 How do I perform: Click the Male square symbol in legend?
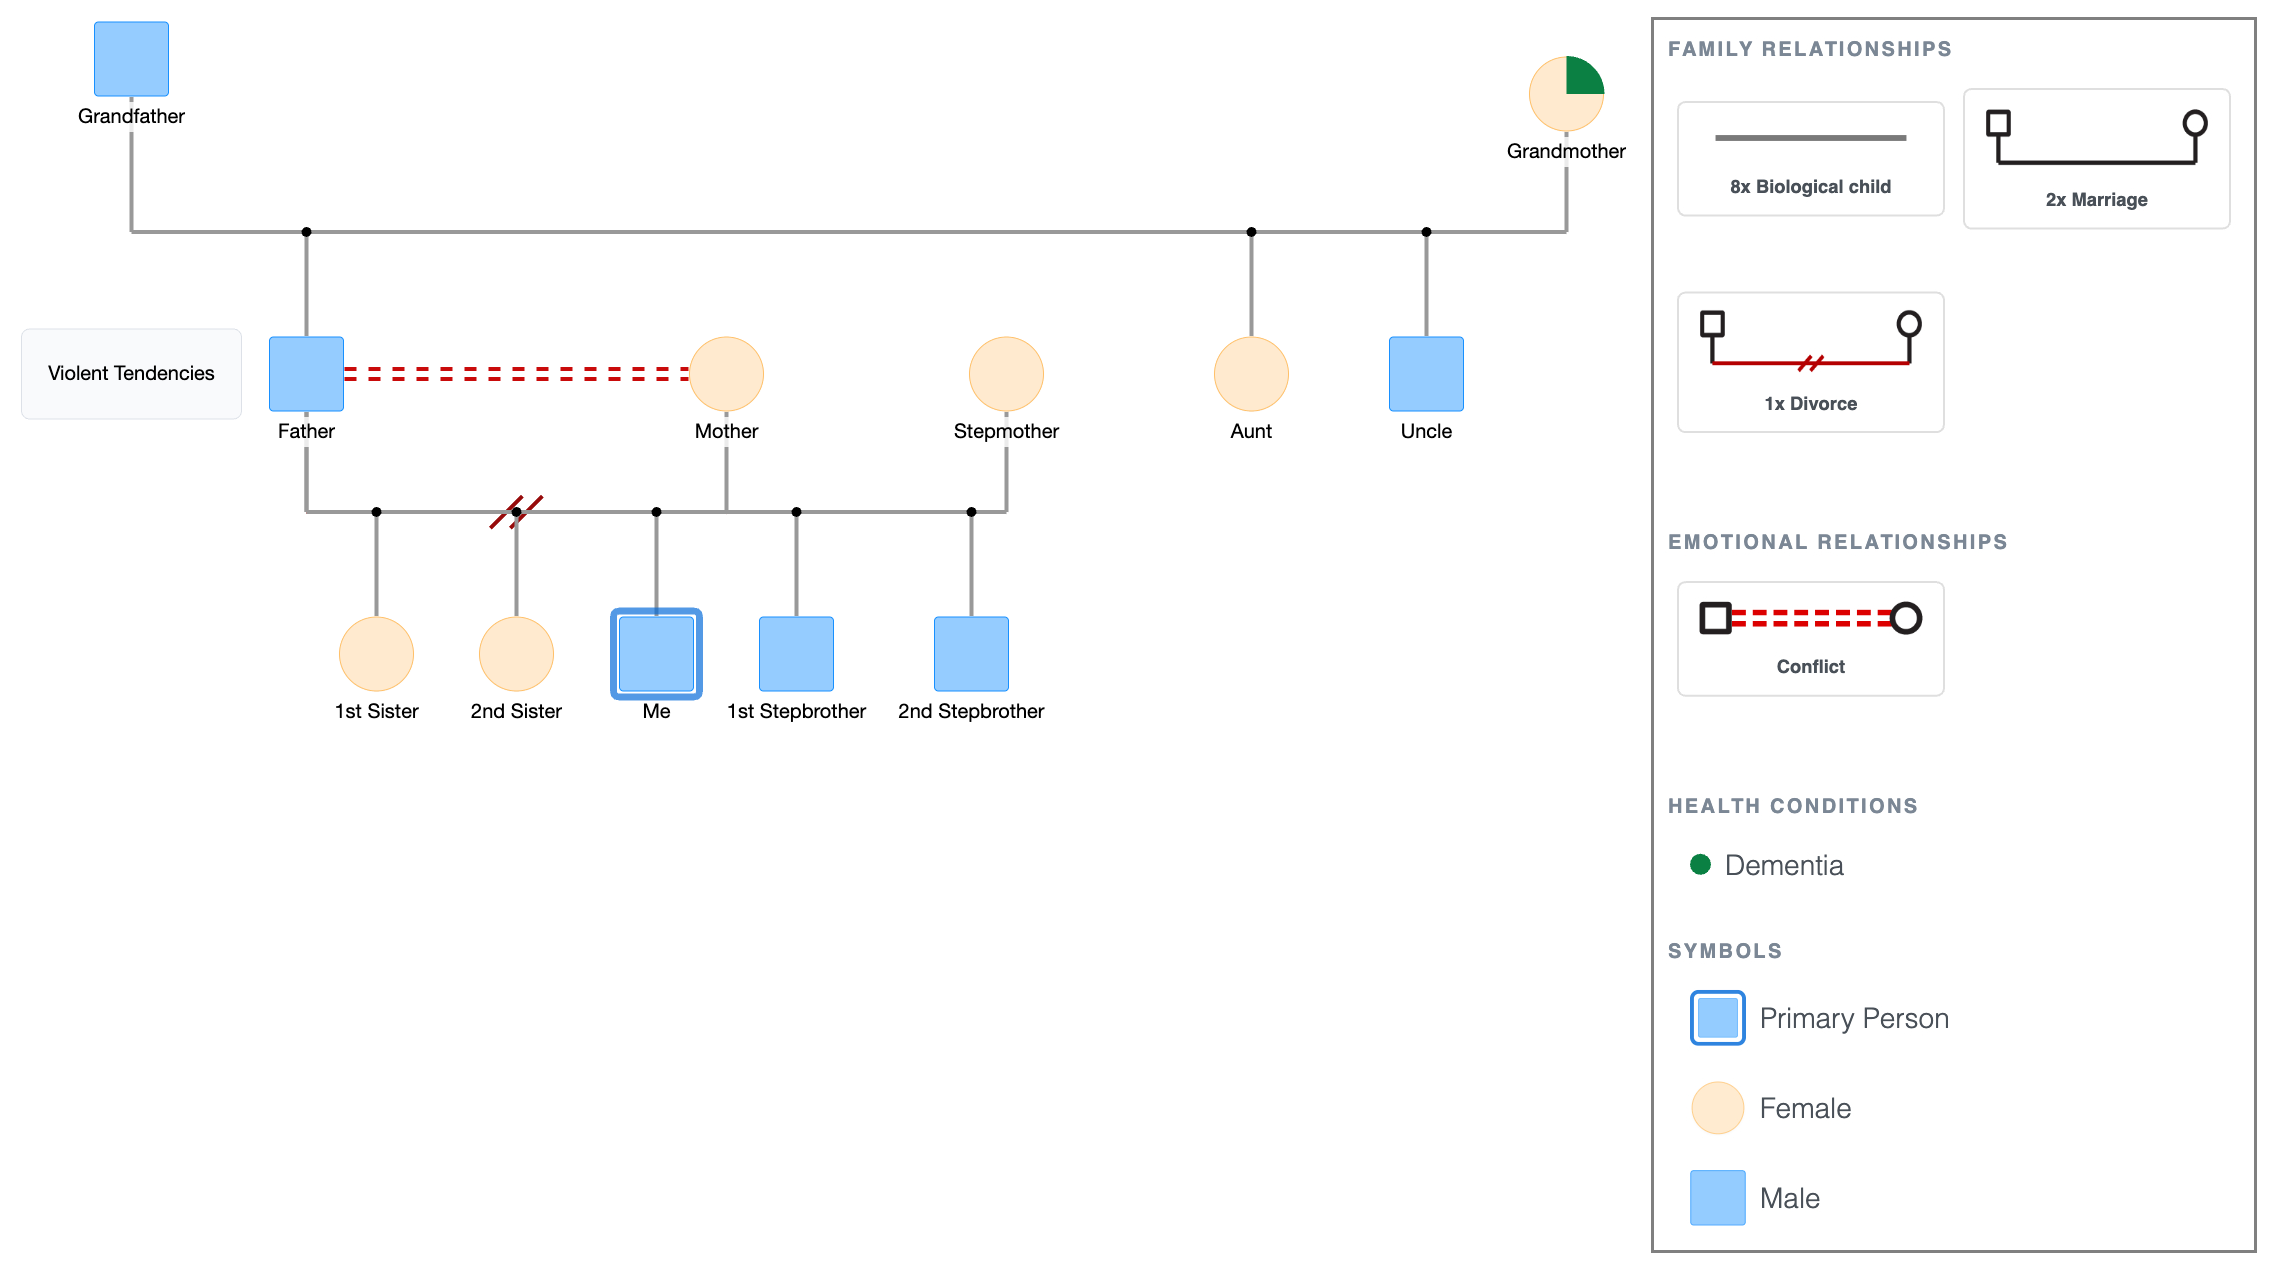1717,1198
